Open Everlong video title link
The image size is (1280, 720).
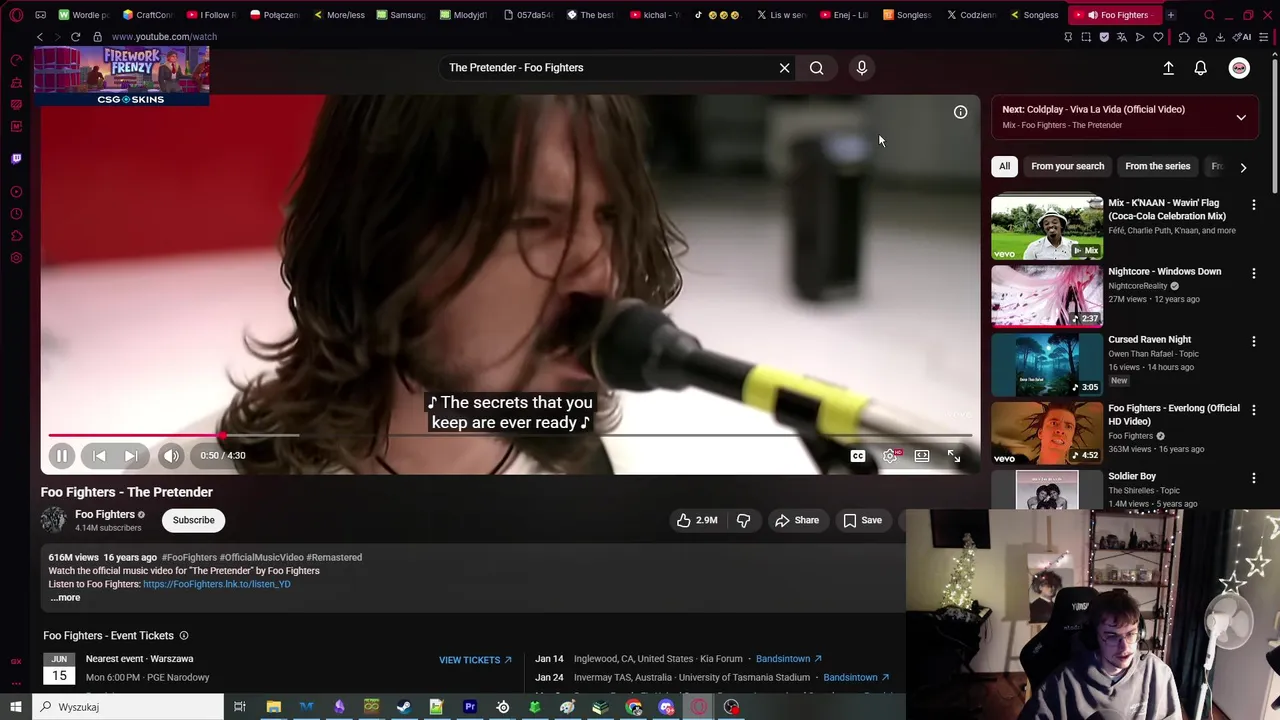[1174, 414]
